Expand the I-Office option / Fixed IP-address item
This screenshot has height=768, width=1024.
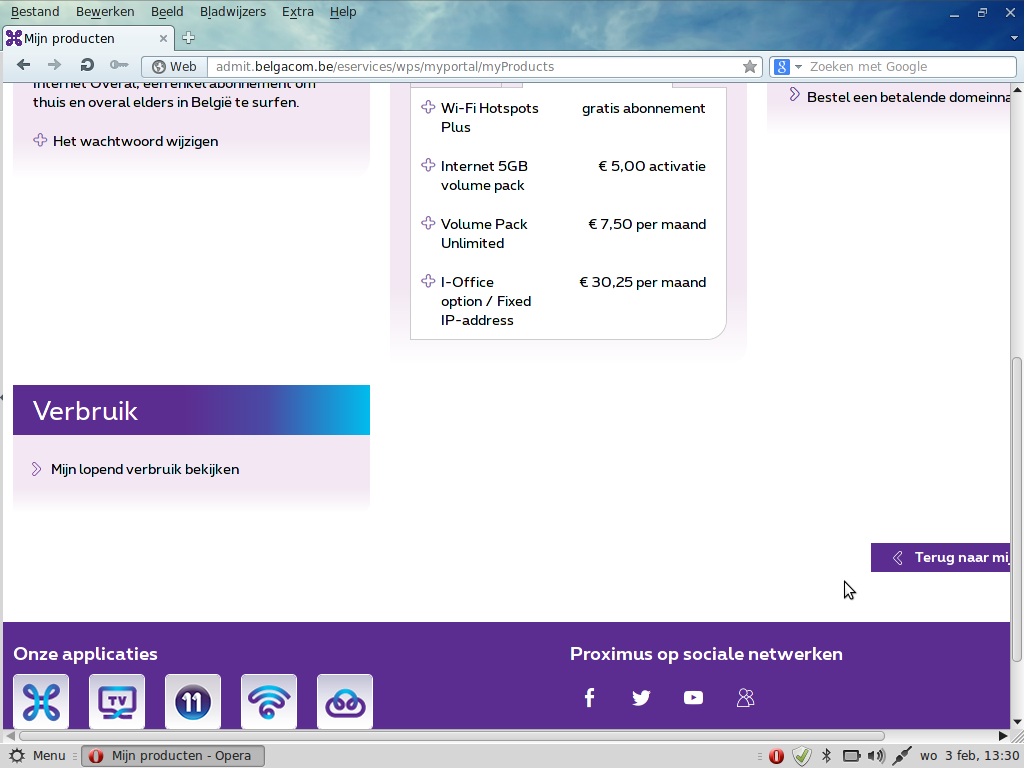pyautogui.click(x=428, y=282)
